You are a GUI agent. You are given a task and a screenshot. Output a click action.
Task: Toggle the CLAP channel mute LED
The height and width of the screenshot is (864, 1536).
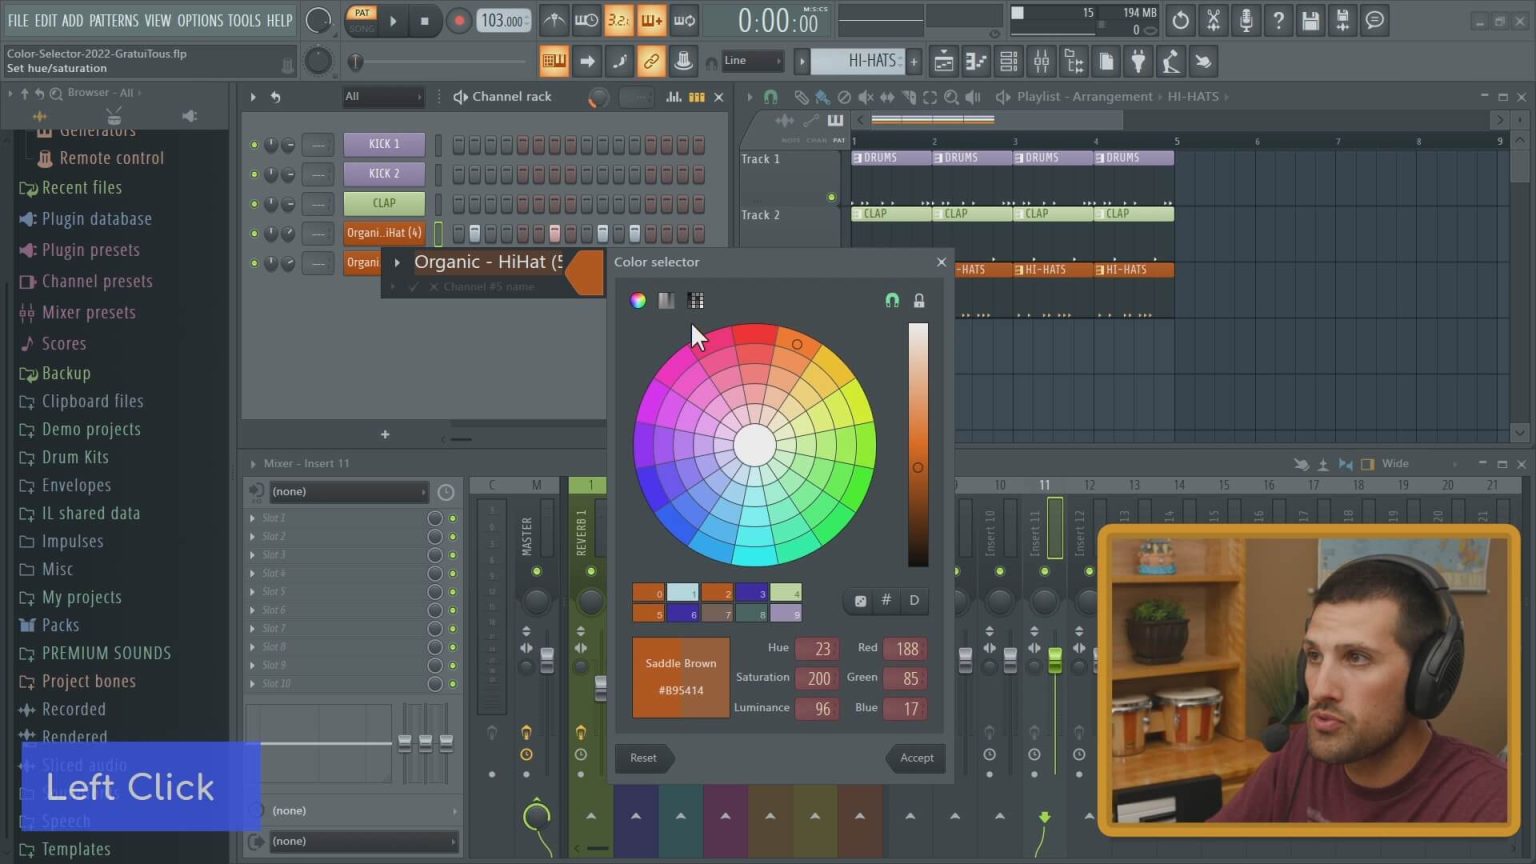[x=254, y=204]
